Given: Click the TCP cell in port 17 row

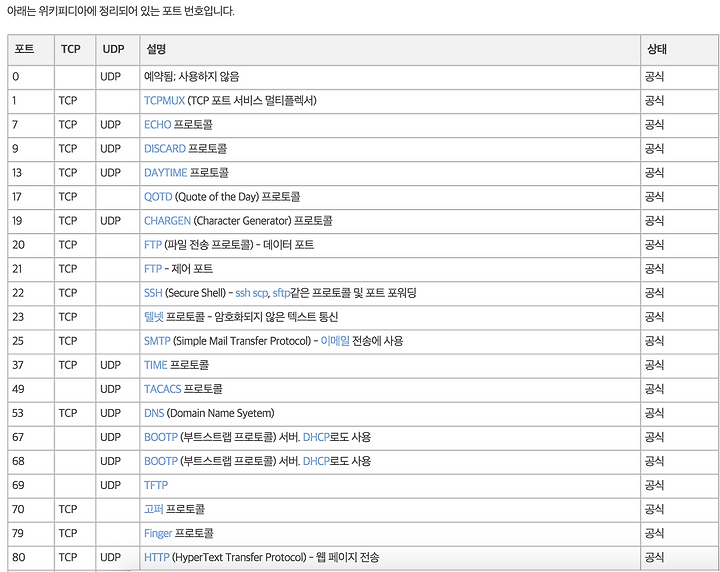Looking at the screenshot, I should [75, 196].
